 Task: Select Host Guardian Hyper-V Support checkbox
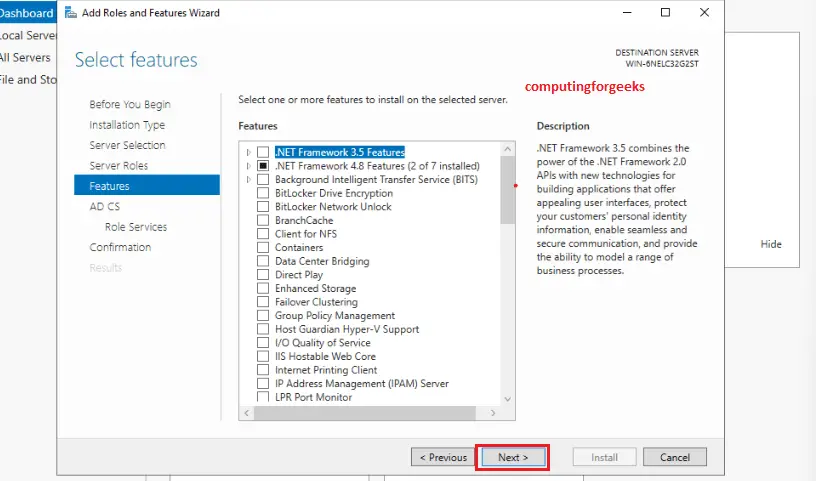(x=263, y=328)
